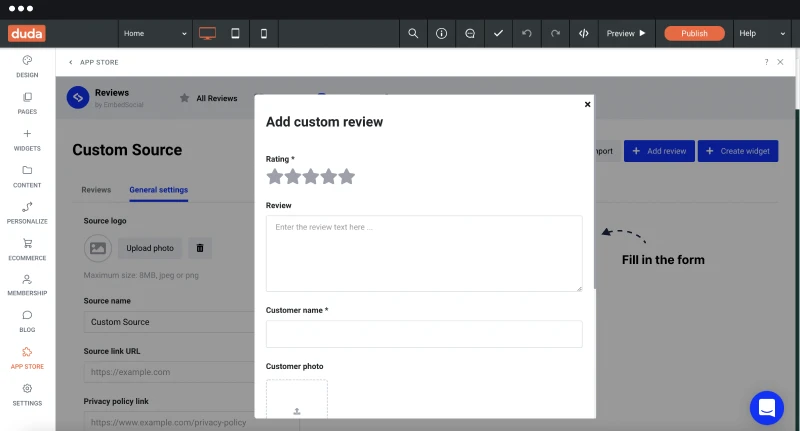Viewport: 800px width, 431px height.
Task: Switch to tablet device view
Action: (x=235, y=34)
